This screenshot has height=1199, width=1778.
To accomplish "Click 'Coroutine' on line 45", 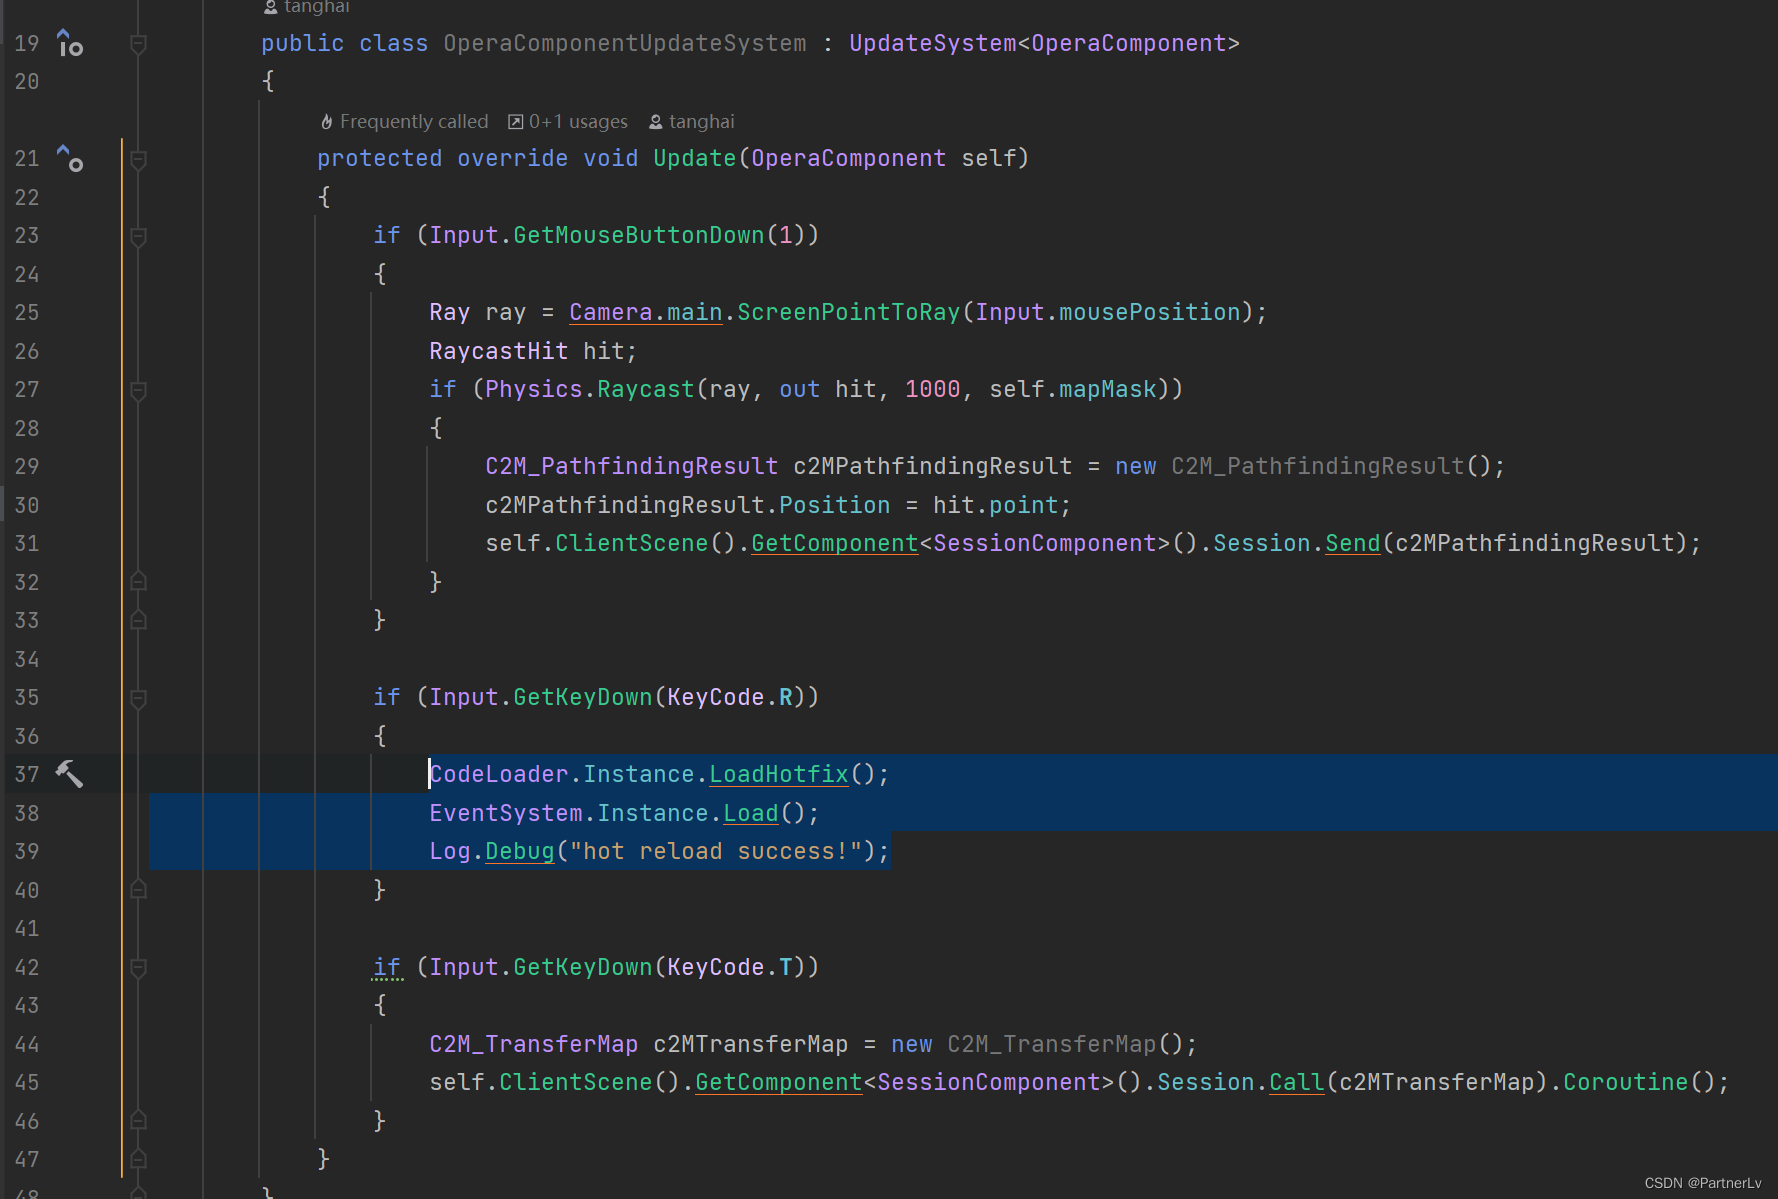I will [x=1626, y=1082].
